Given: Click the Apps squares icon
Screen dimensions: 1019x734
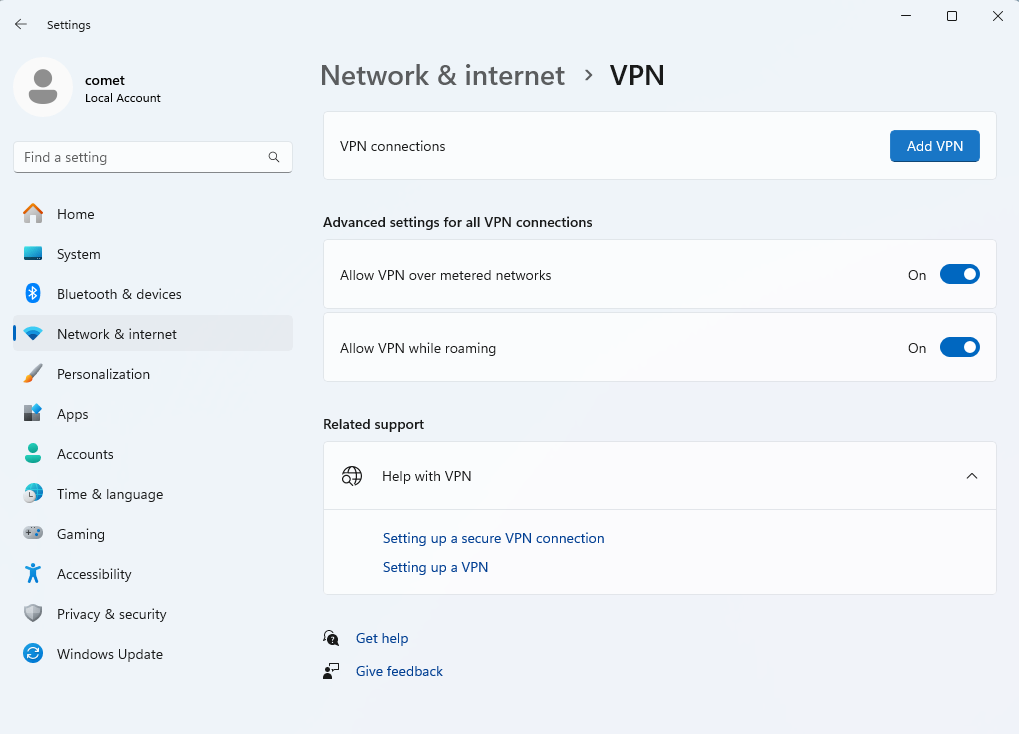Looking at the screenshot, I should [33, 413].
